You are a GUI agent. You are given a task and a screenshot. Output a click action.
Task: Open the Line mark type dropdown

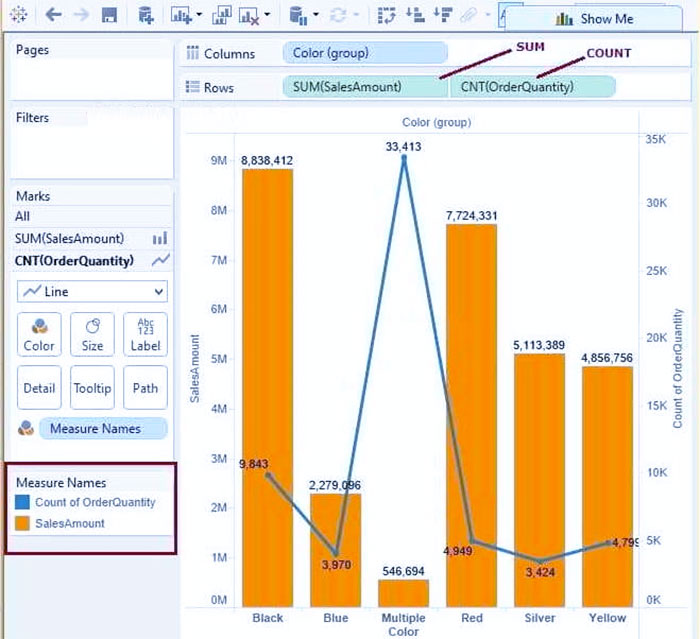click(92, 292)
